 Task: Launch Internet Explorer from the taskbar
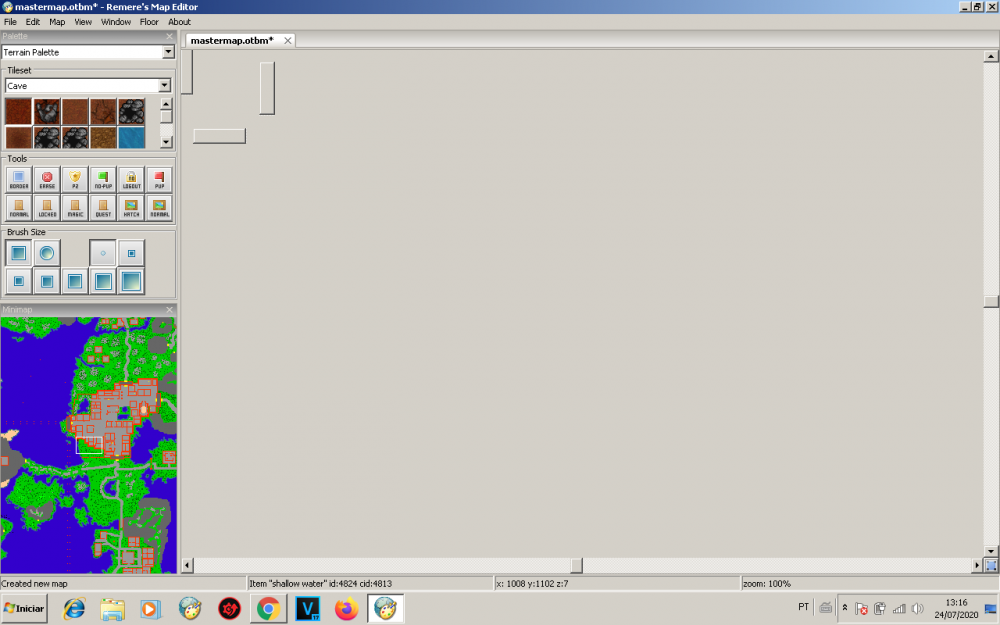(74, 608)
